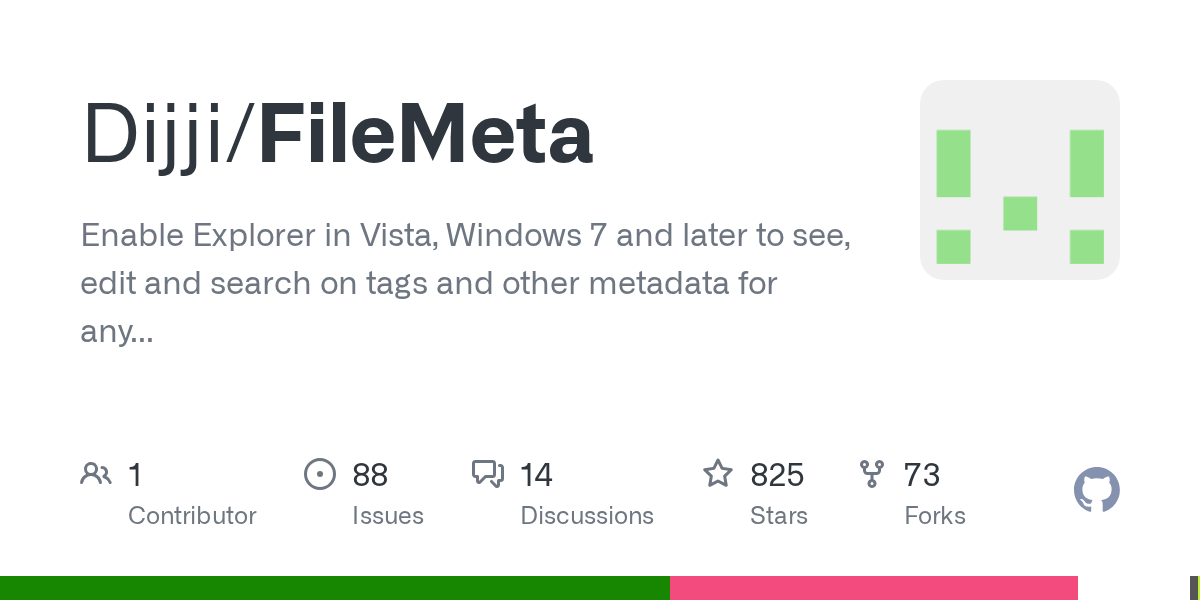
Task: Click the 88 issues count
Action: click(370, 475)
